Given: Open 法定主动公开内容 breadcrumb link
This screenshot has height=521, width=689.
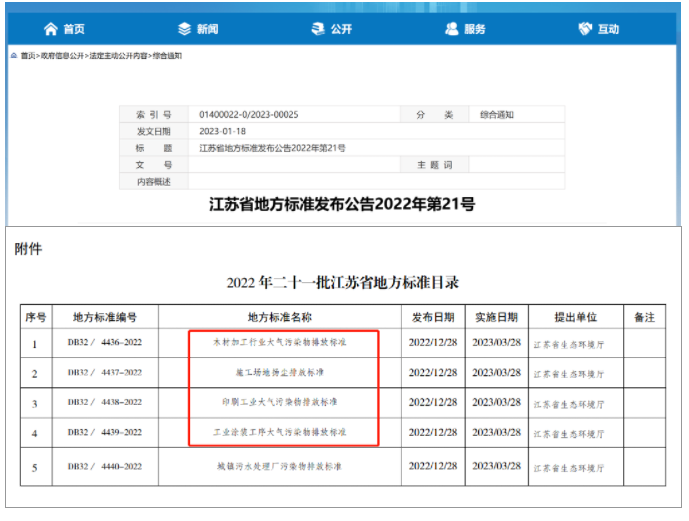Looking at the screenshot, I should click(x=118, y=56).
